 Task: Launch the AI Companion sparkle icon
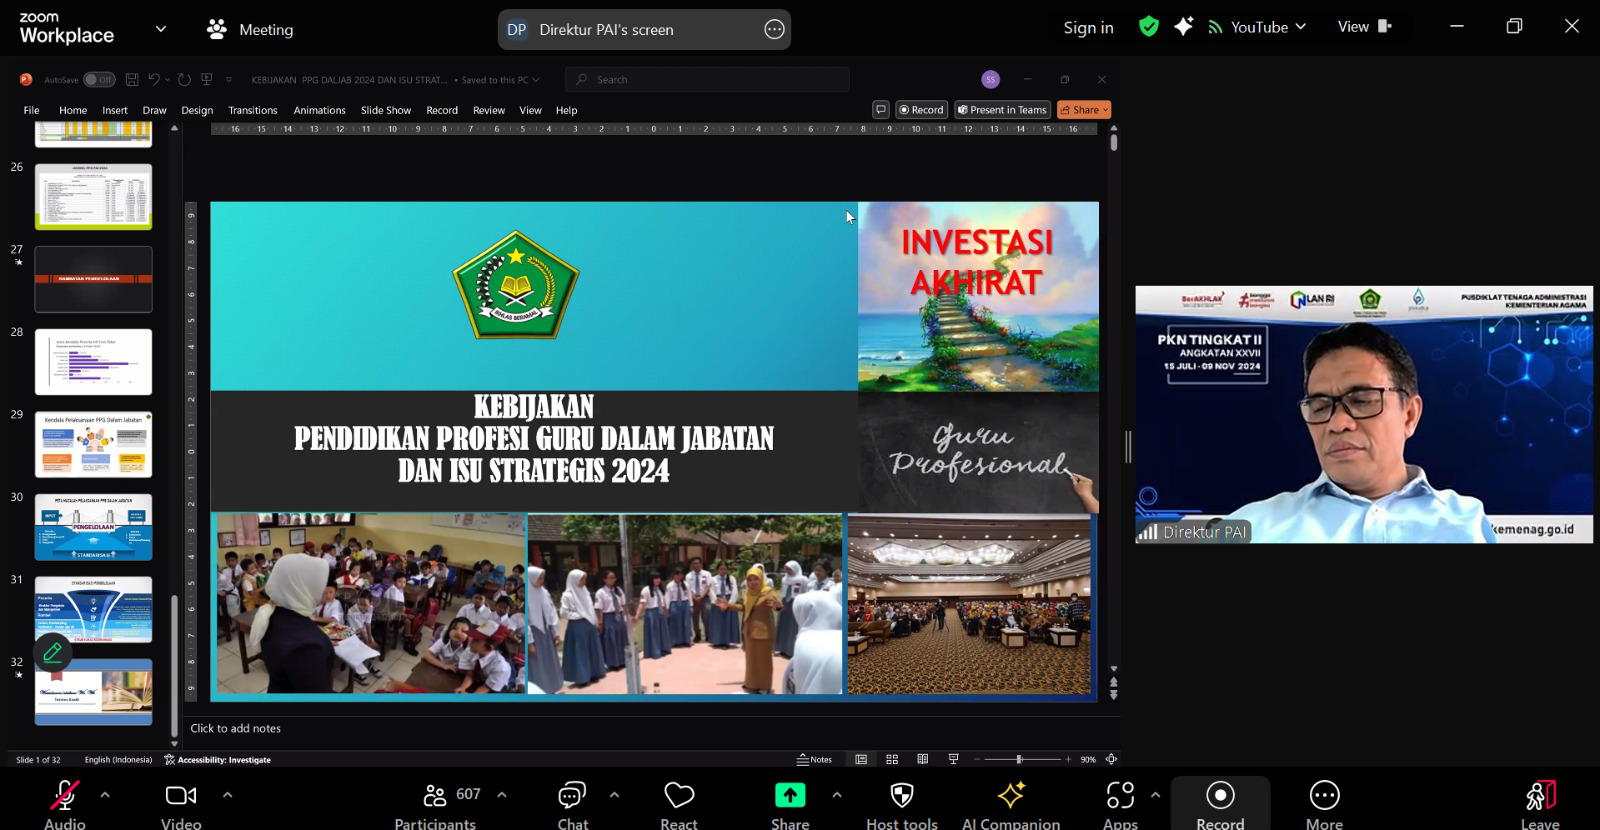(x=1010, y=796)
